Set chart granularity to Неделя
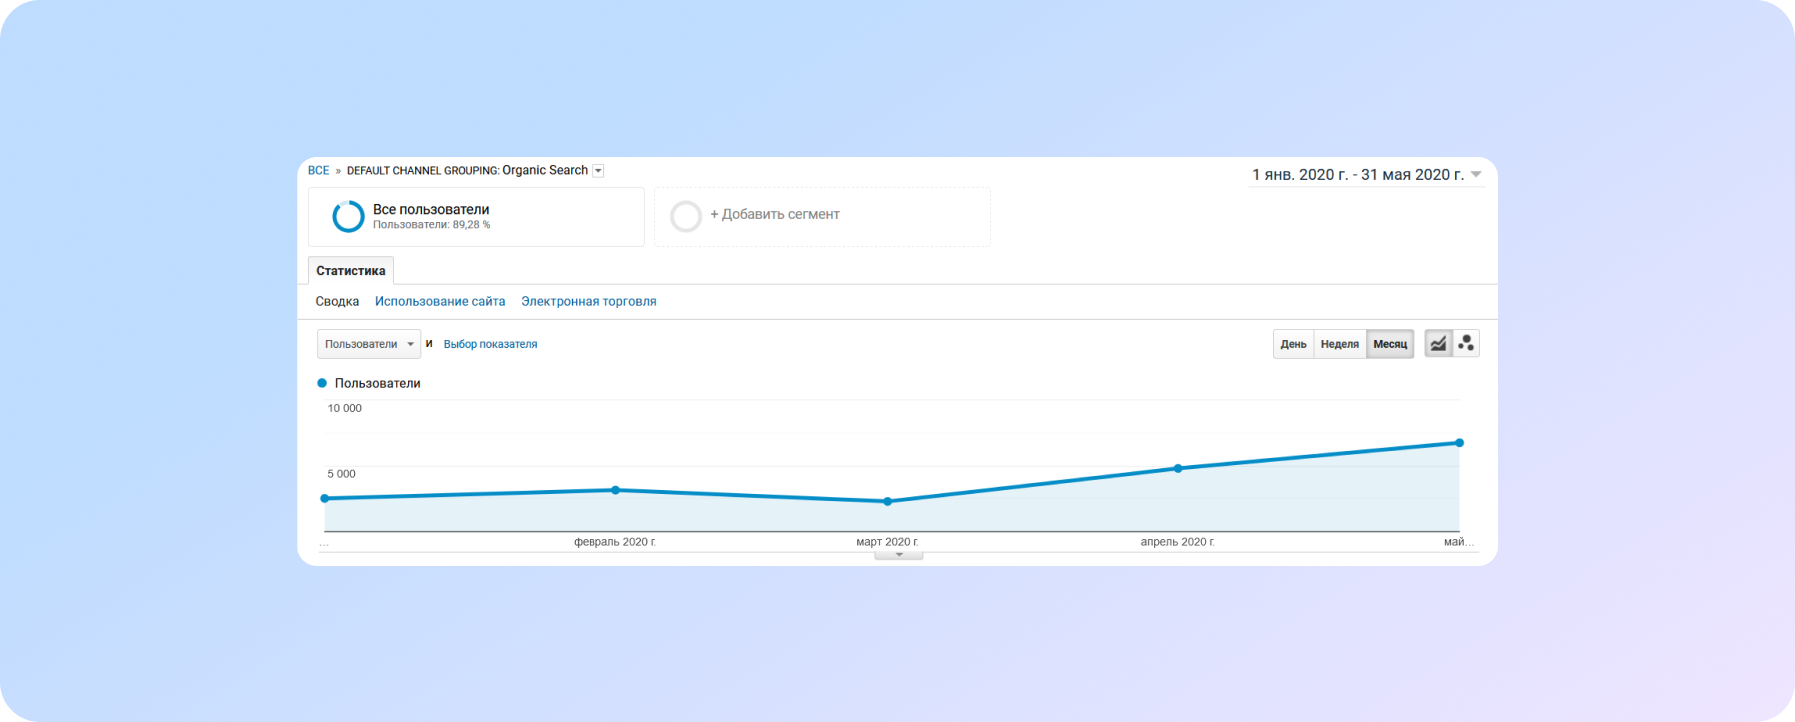This screenshot has height=722, width=1795. click(x=1339, y=344)
